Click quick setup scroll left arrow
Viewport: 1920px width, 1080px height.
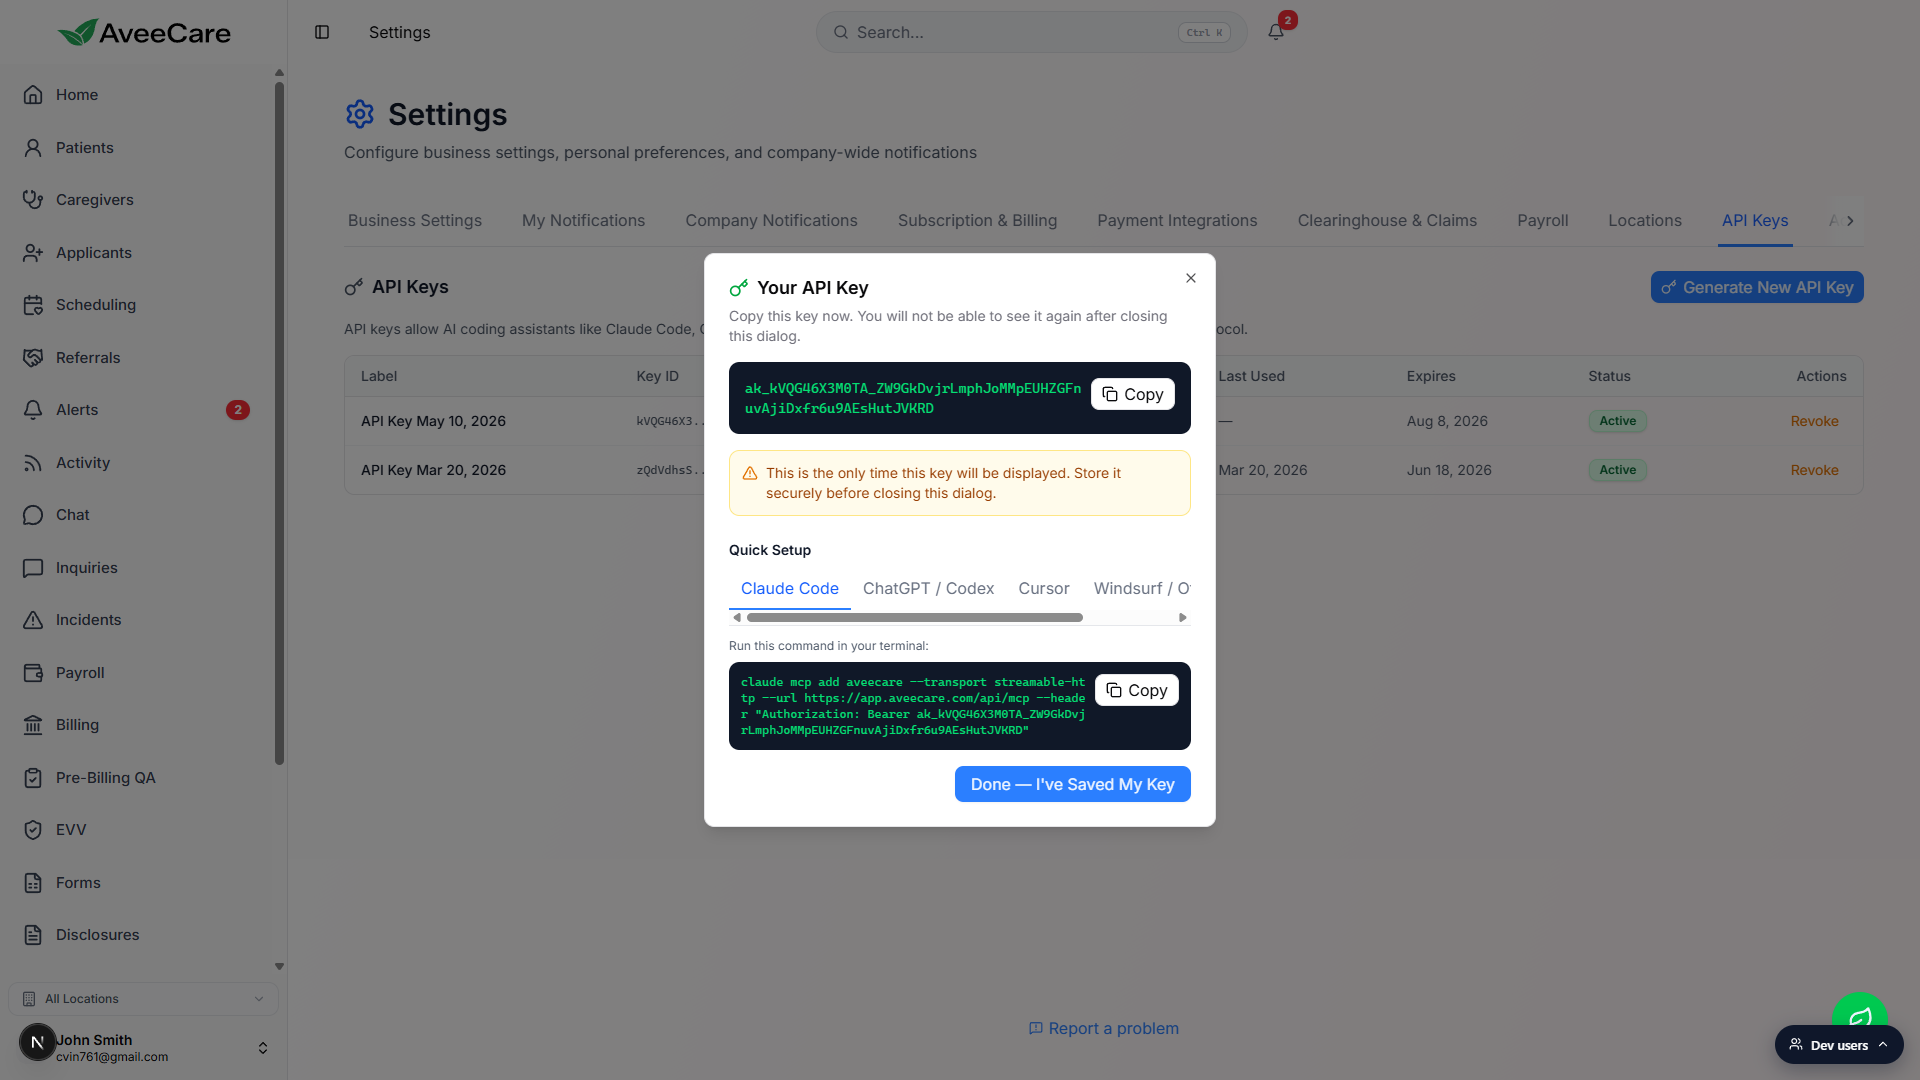click(x=737, y=618)
